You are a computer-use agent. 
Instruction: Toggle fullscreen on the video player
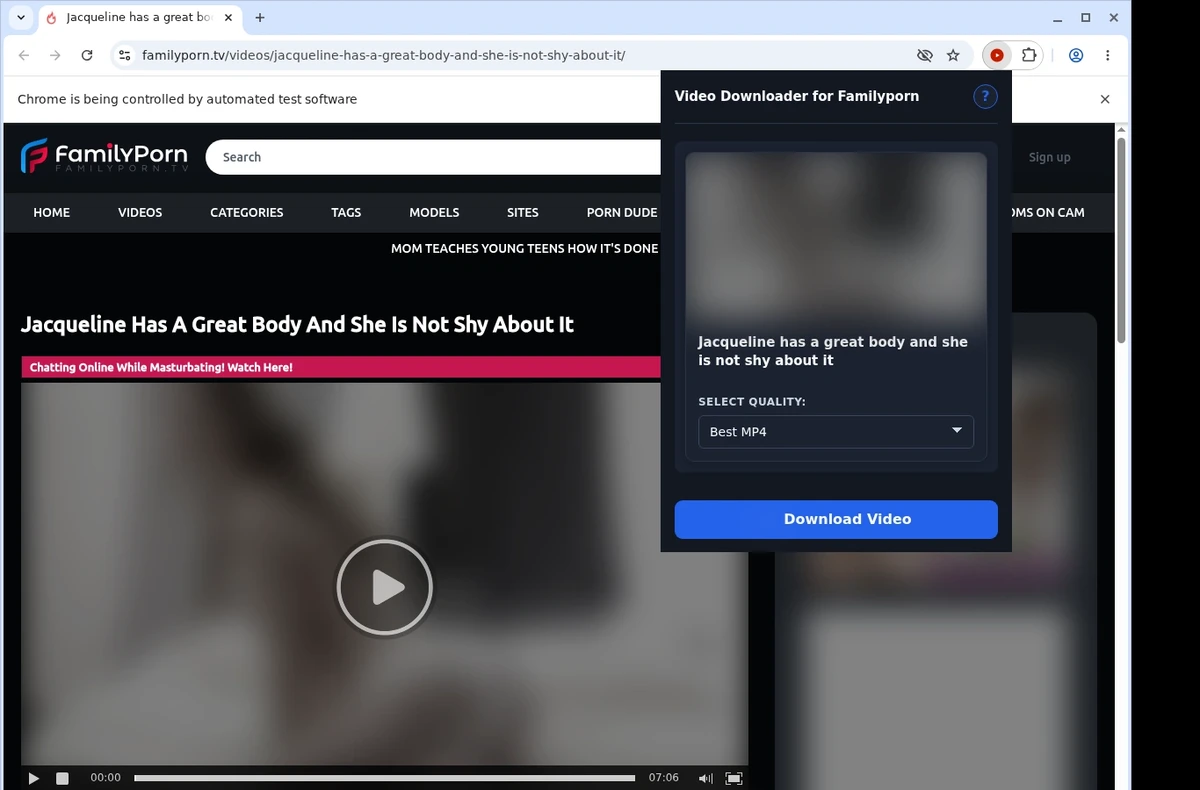[734, 778]
